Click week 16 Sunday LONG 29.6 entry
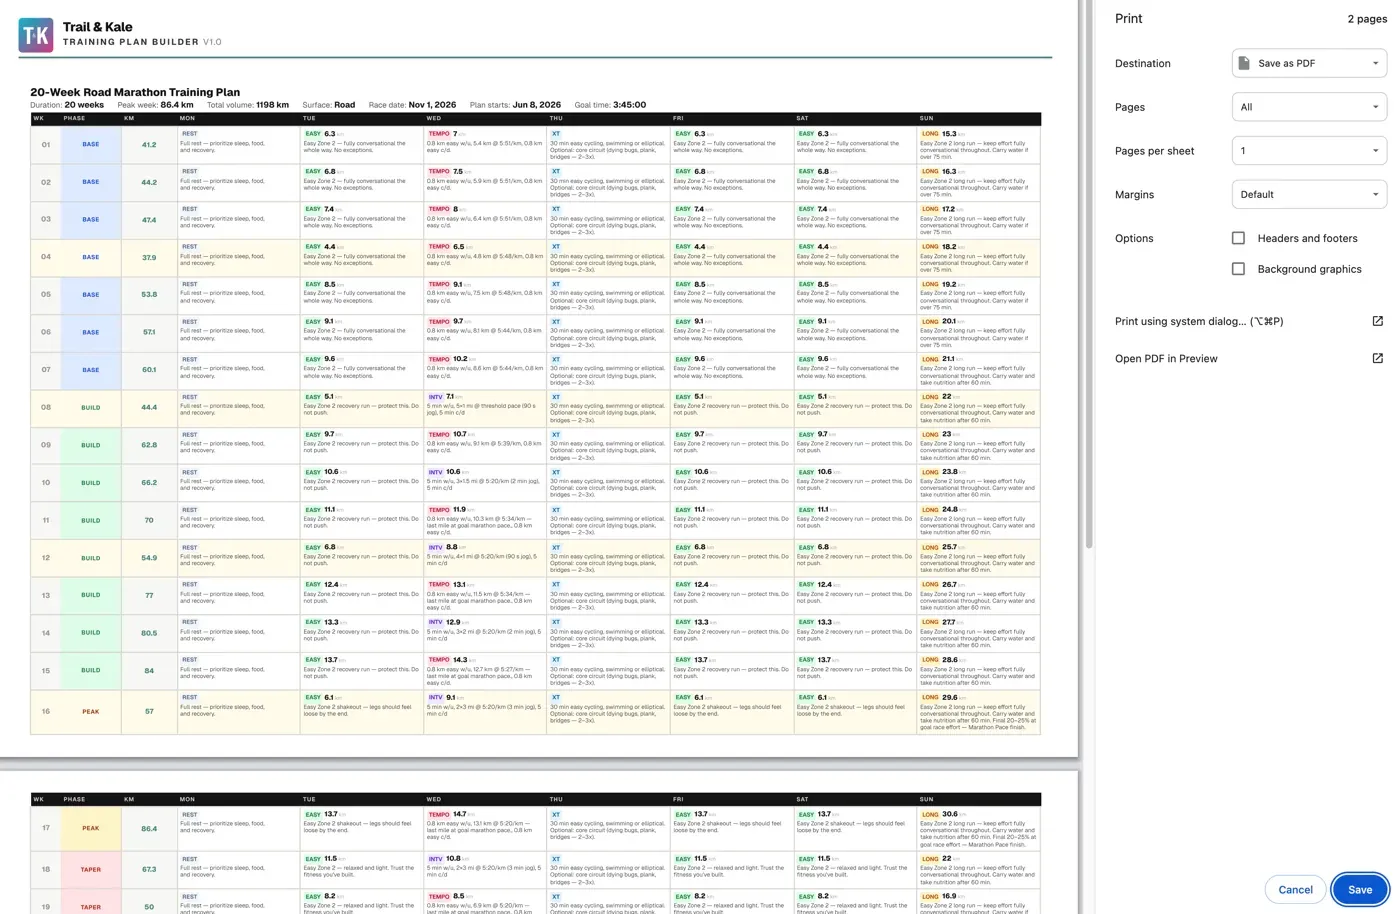 [978, 712]
